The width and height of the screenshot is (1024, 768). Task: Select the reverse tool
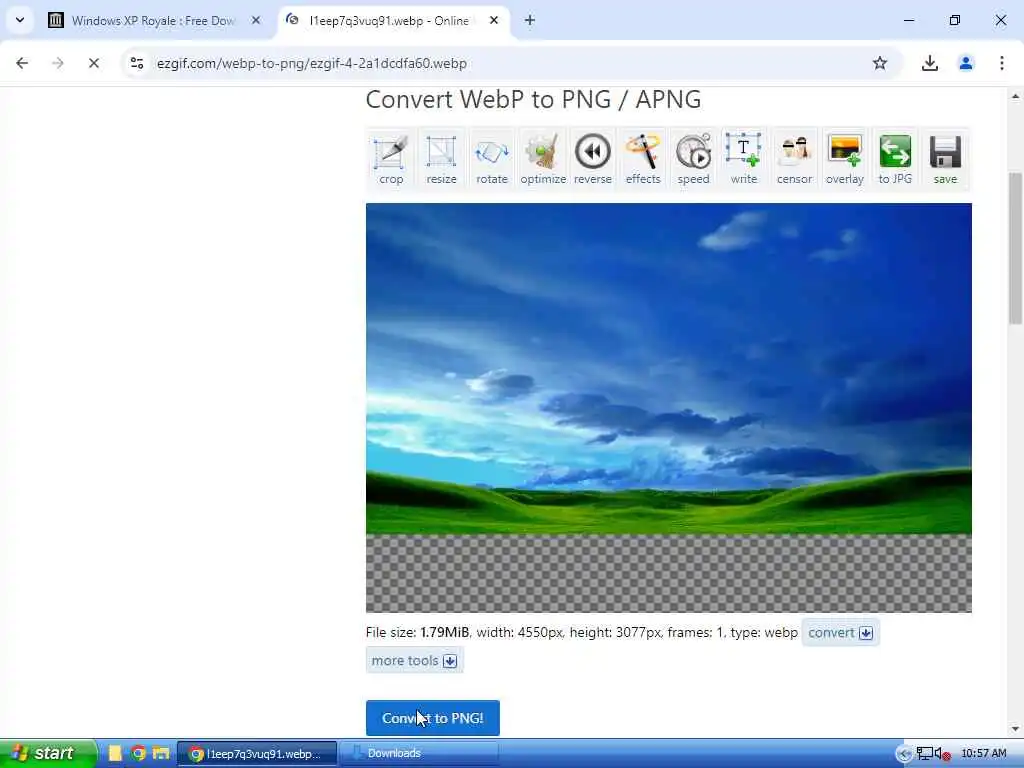click(592, 159)
